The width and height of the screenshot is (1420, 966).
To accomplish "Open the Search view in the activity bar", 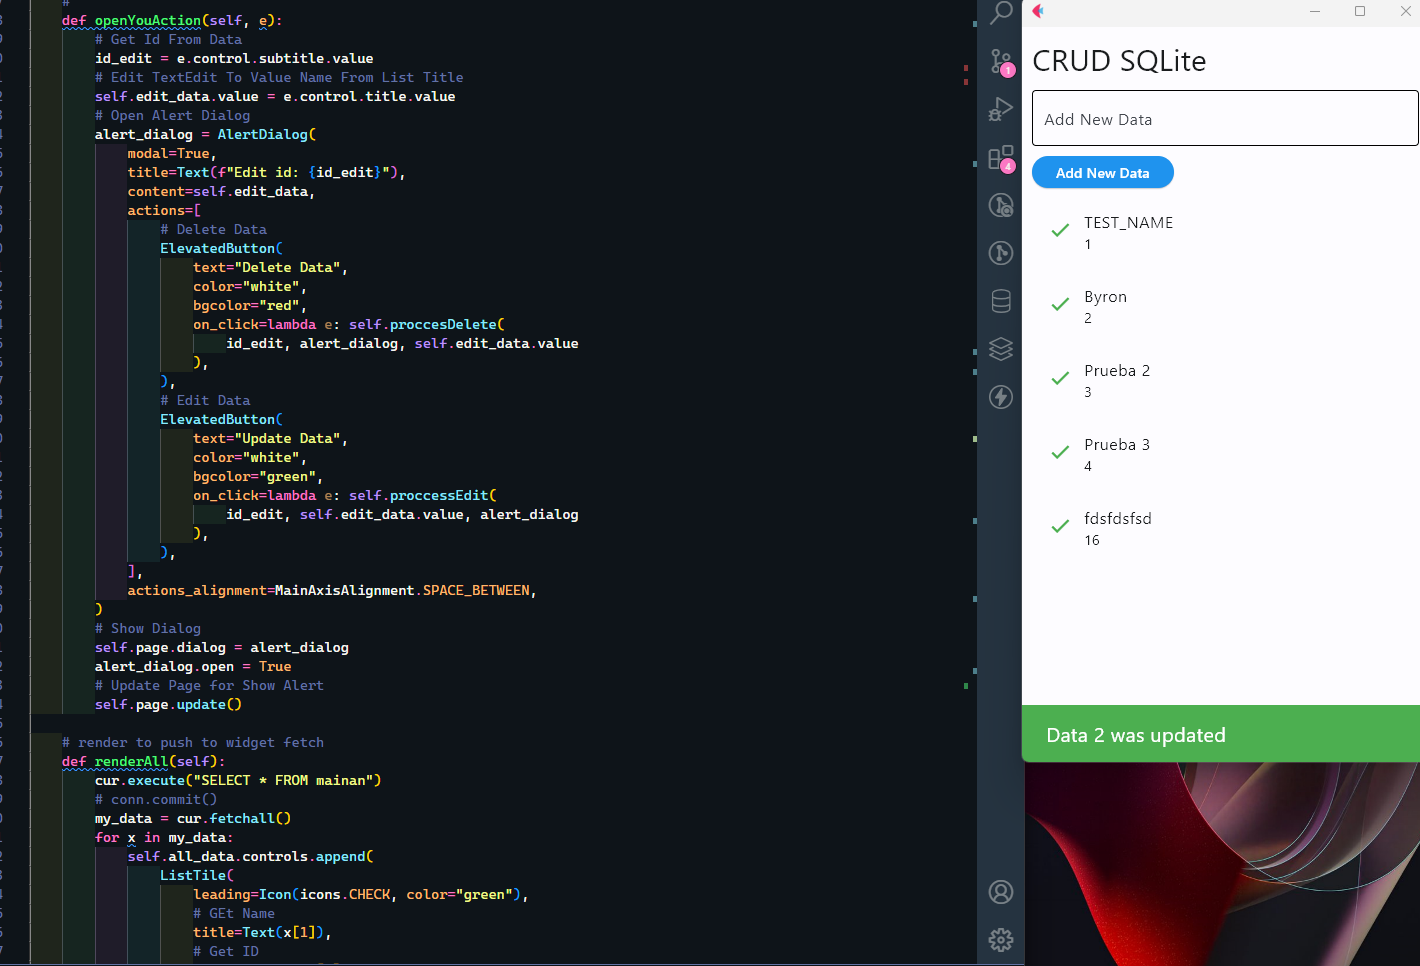I will coord(1000,15).
